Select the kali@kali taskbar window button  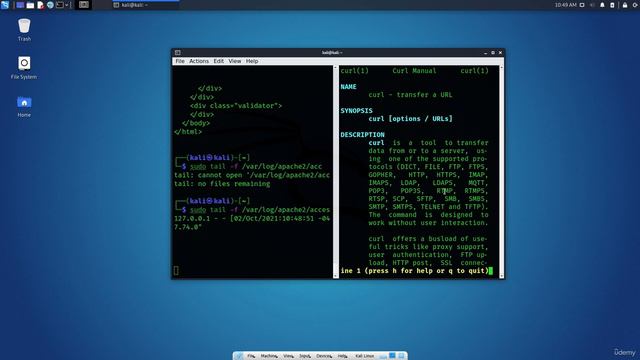tap(145, 5)
